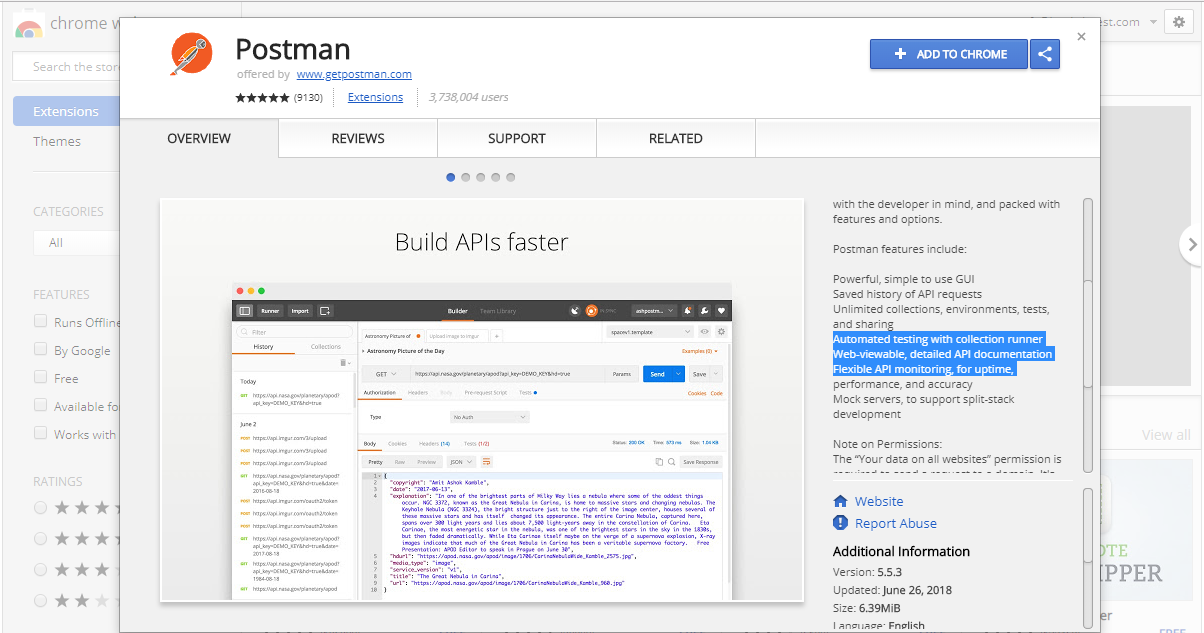The width and height of the screenshot is (1204, 633).
Task: Click 'Size: 6.39MiB' text
Action: [x=867, y=608]
